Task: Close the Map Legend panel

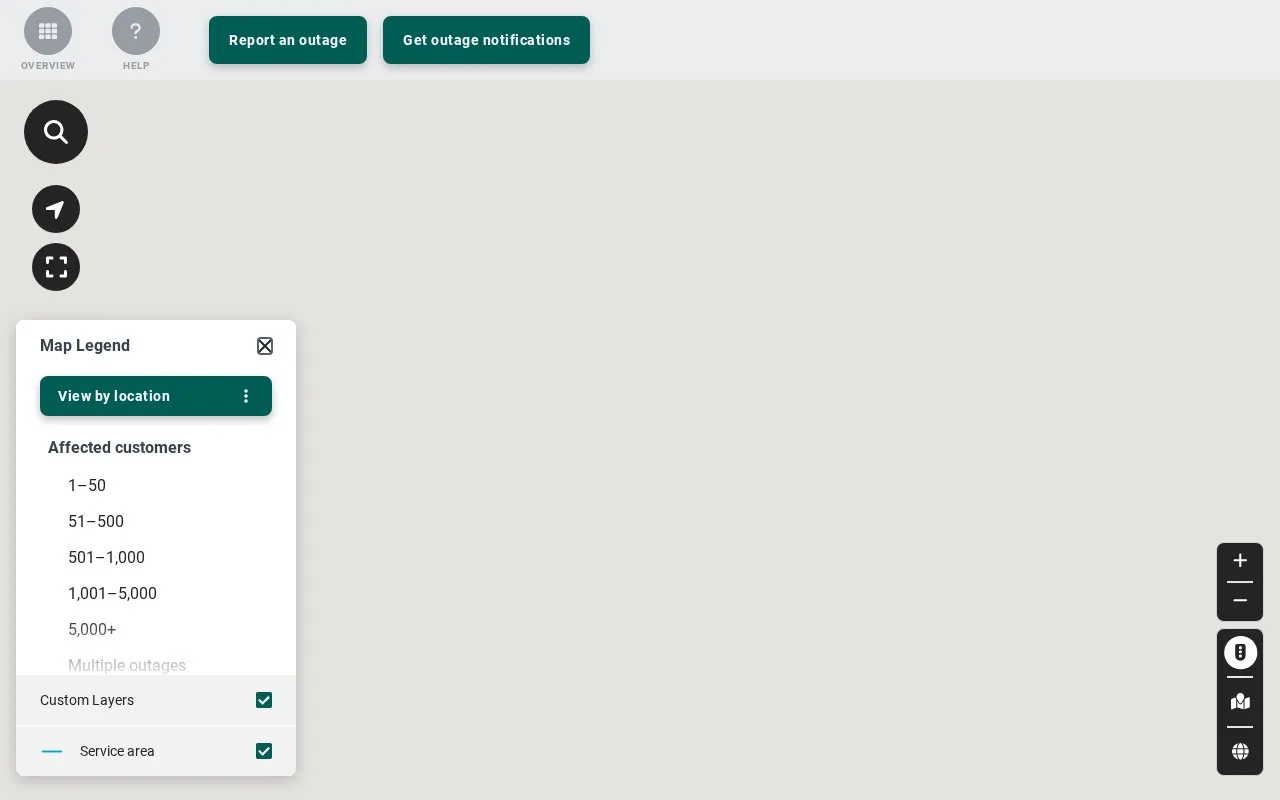Action: tap(265, 346)
